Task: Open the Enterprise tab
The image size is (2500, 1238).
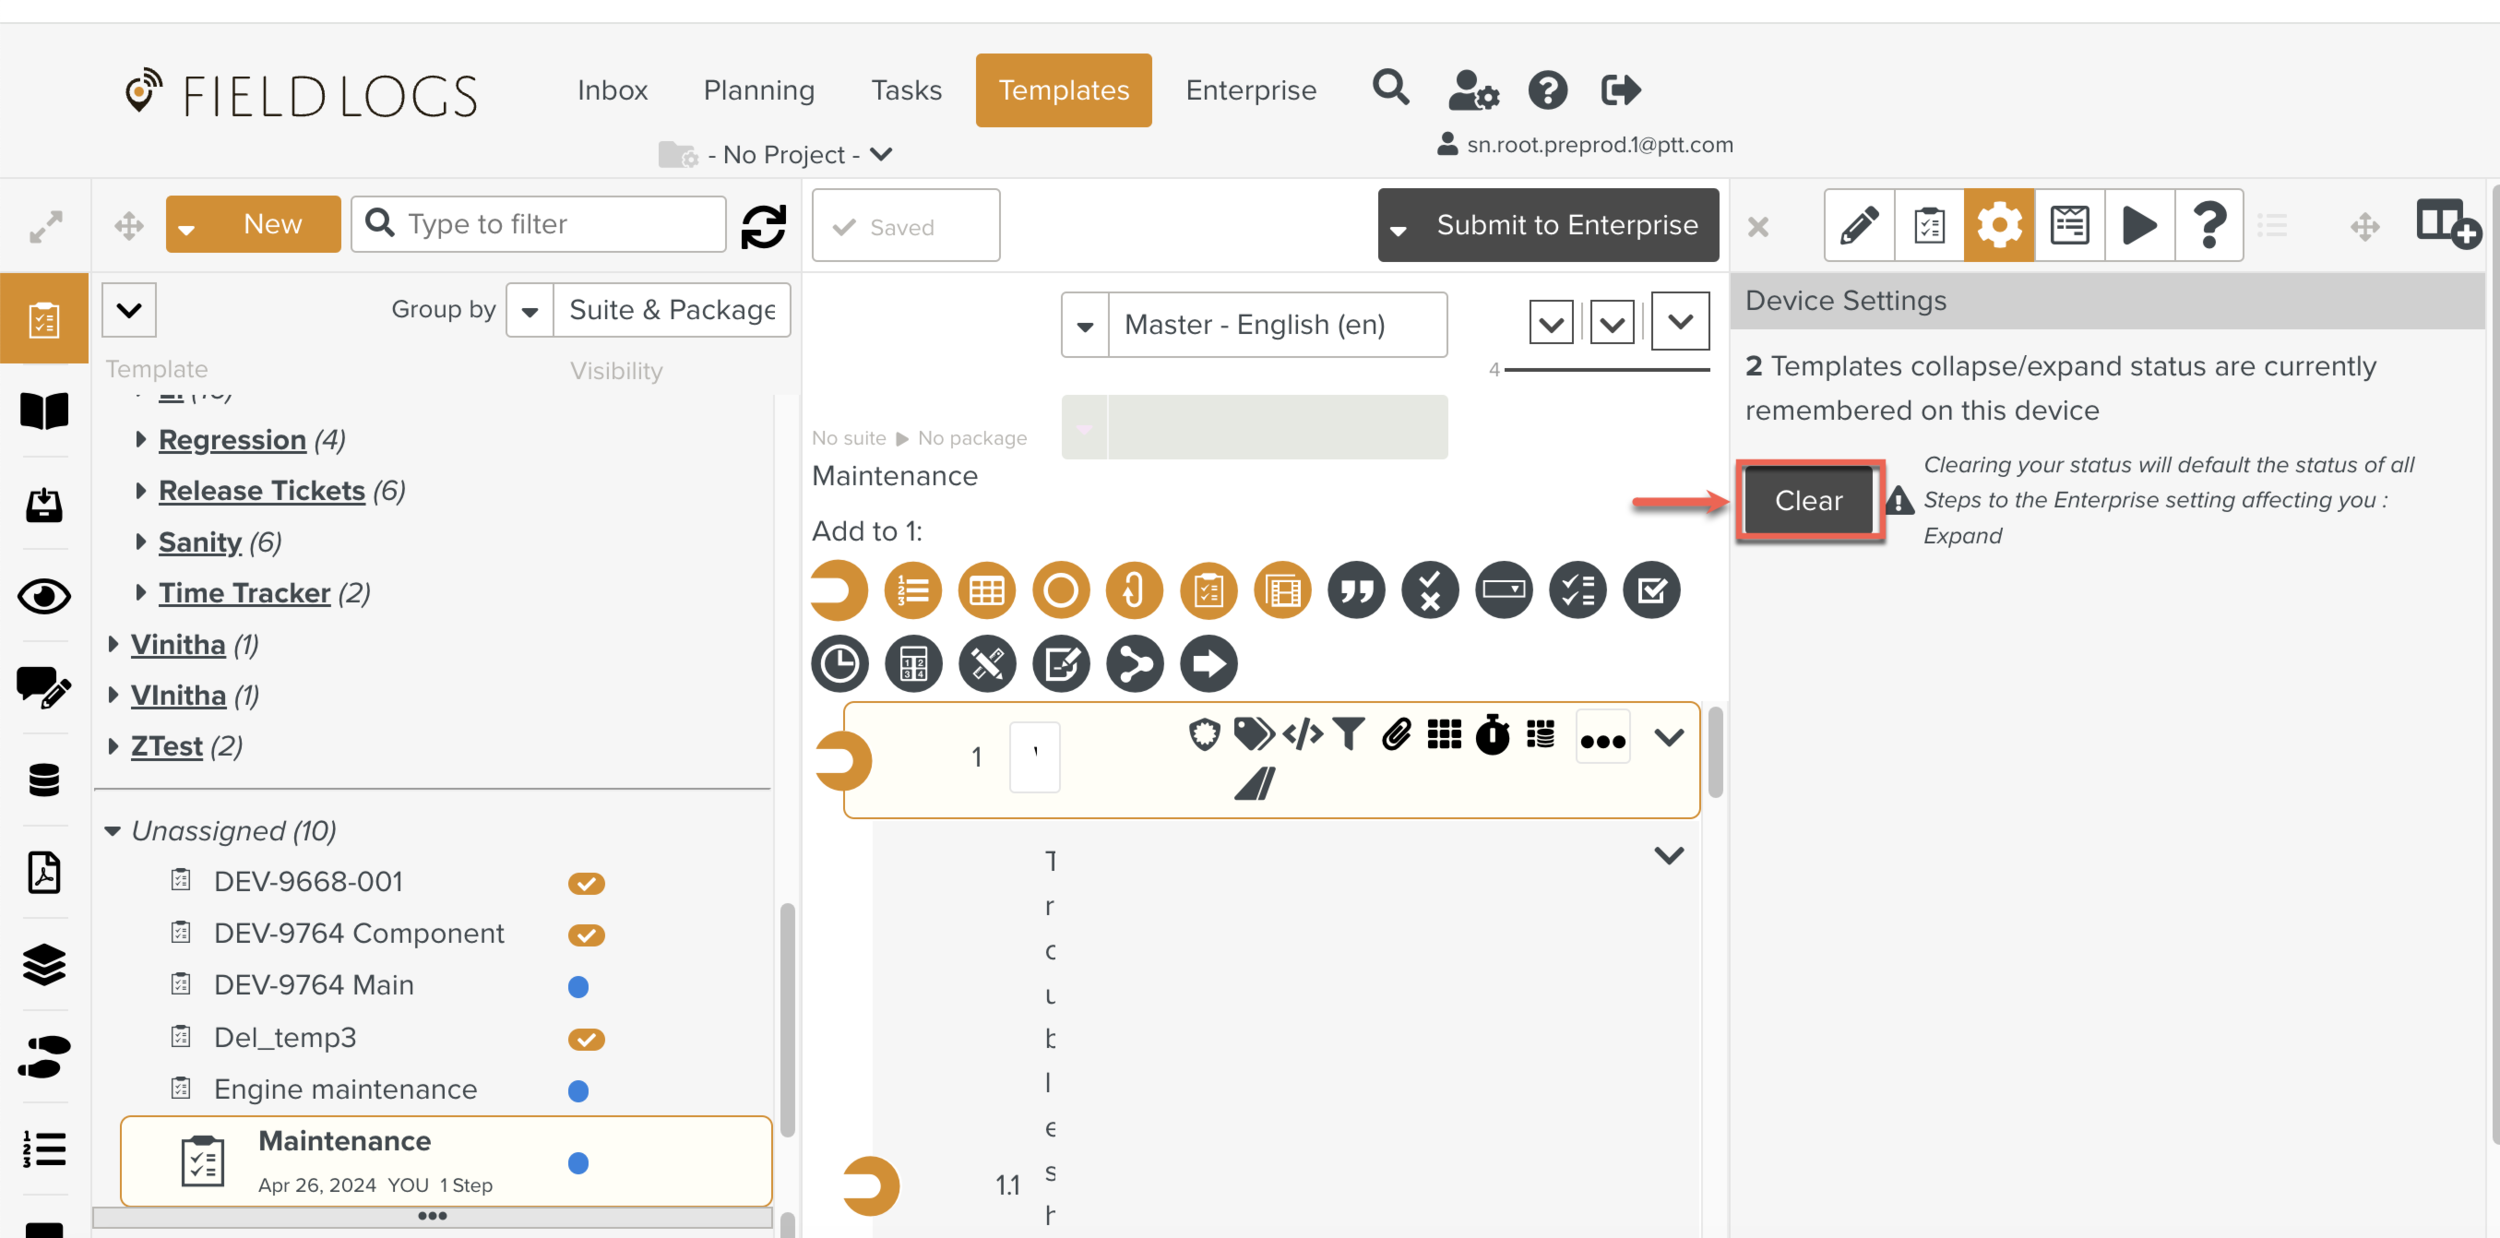Action: (1250, 90)
